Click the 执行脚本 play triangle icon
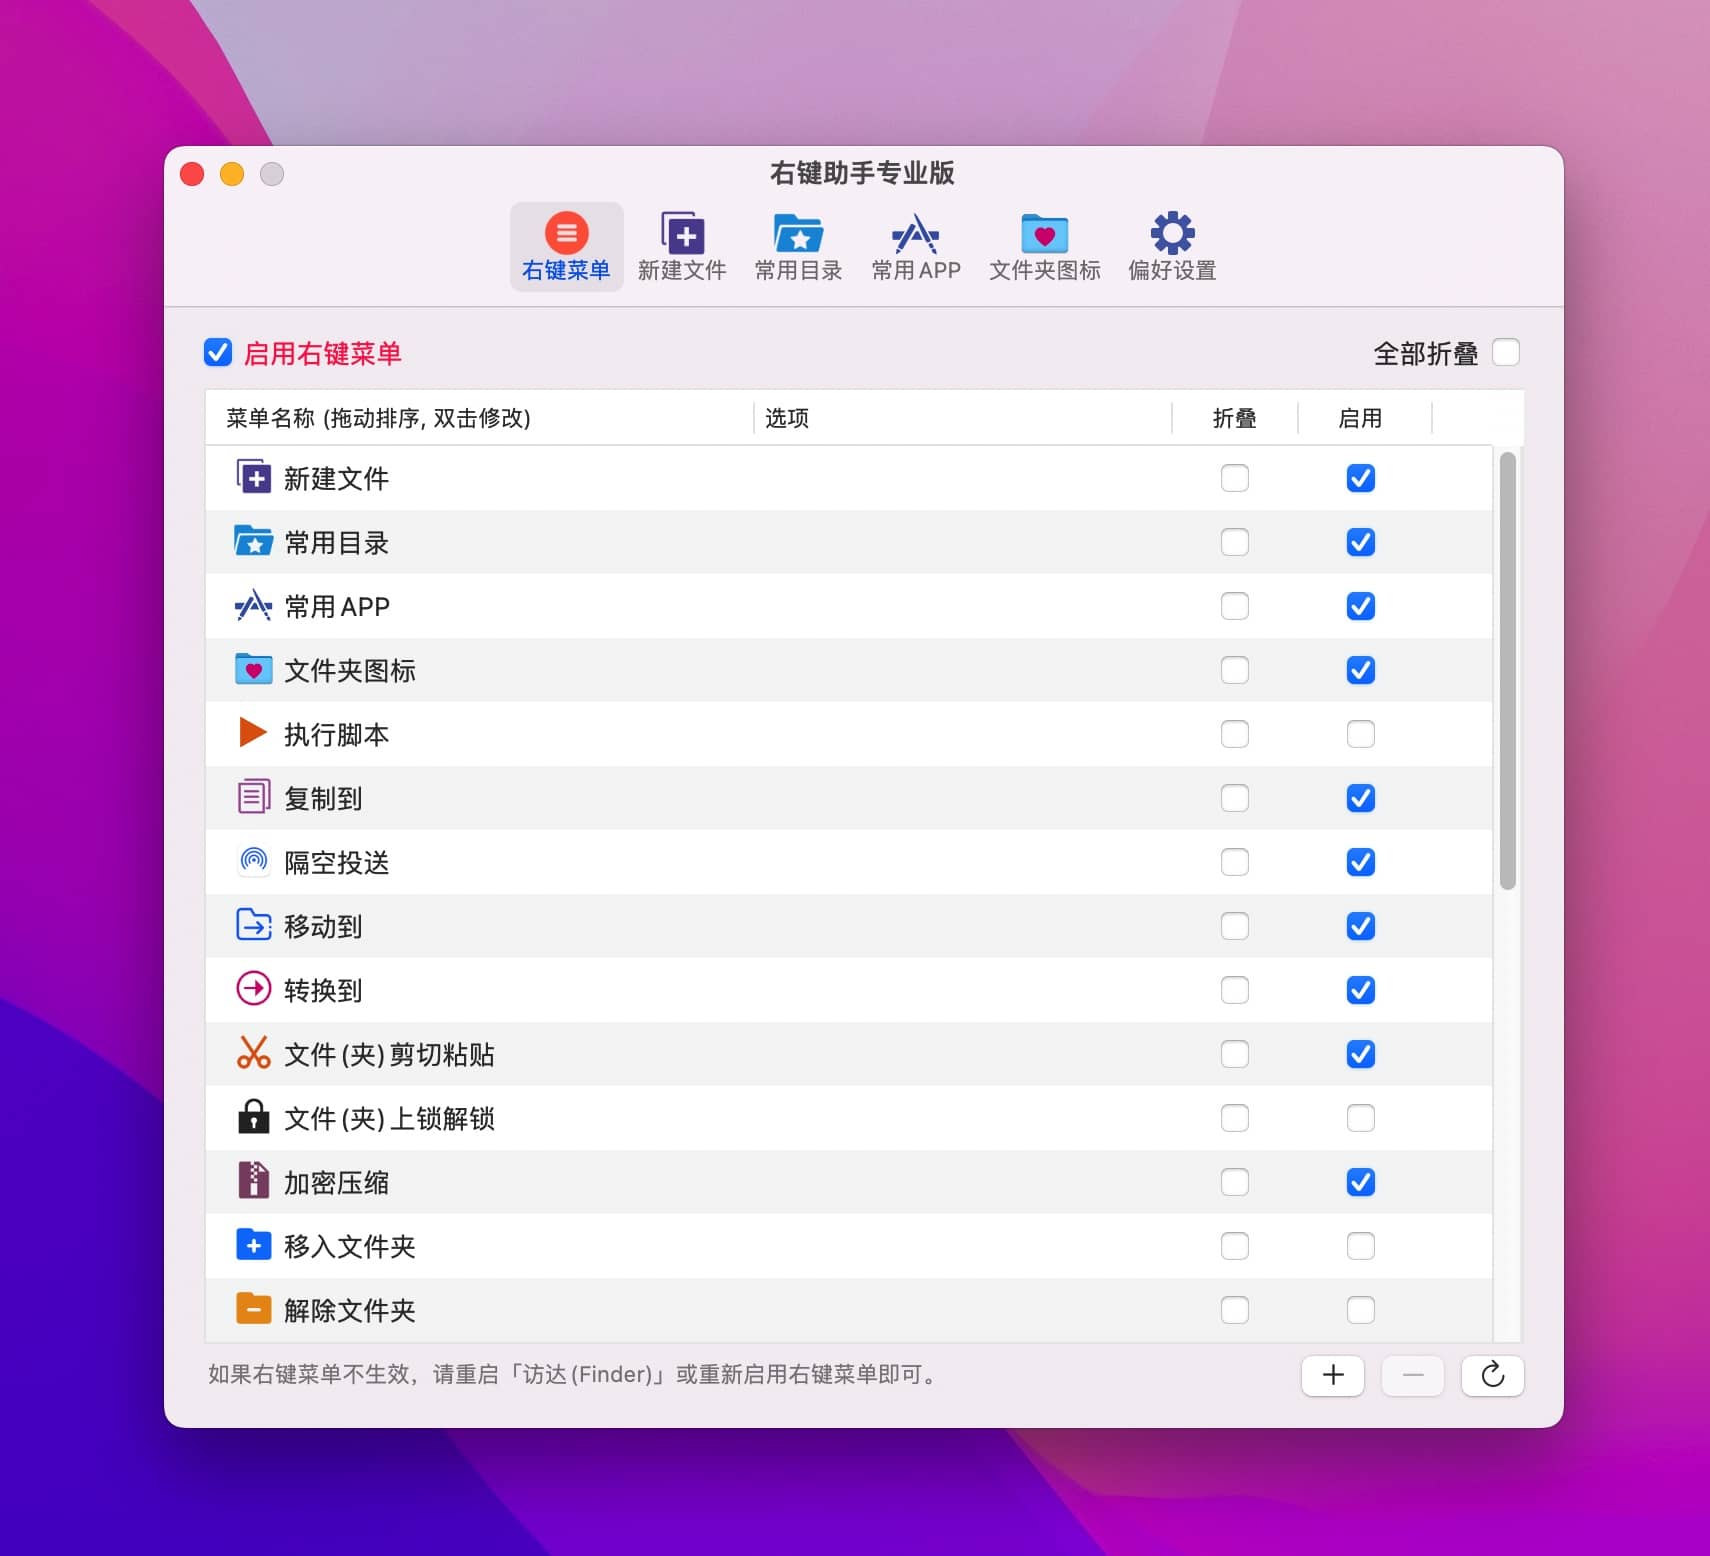The image size is (1710, 1556). (x=253, y=733)
